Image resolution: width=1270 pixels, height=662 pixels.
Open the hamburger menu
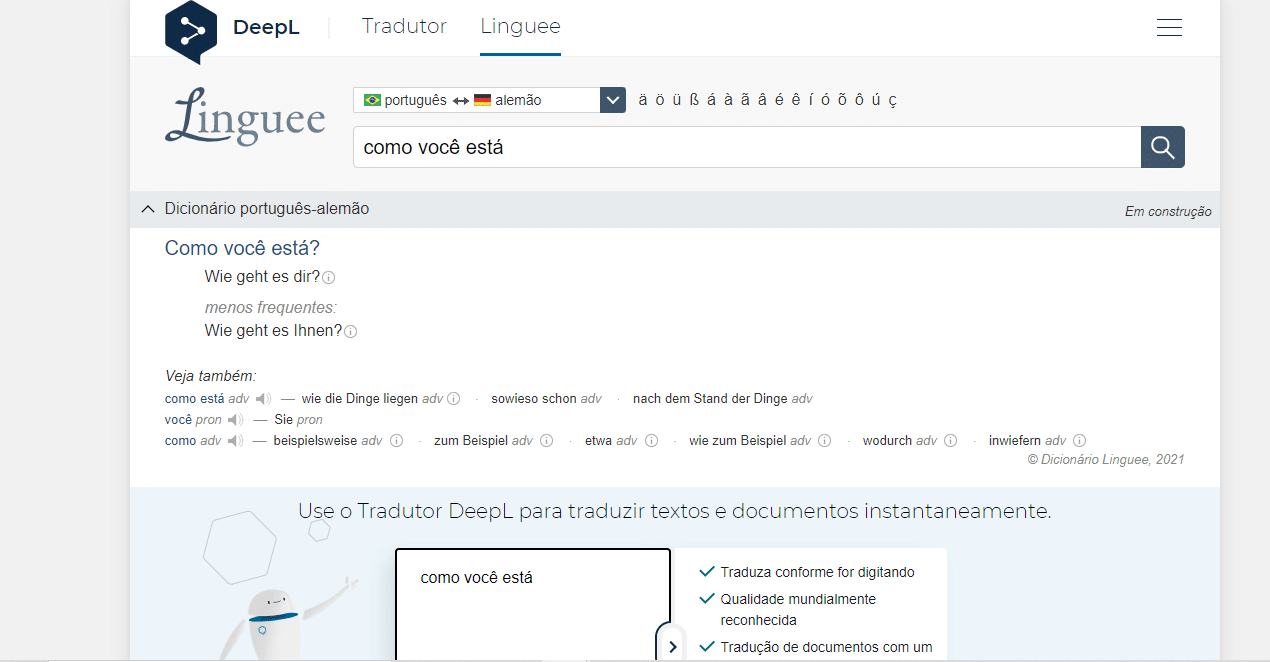[x=1169, y=27]
